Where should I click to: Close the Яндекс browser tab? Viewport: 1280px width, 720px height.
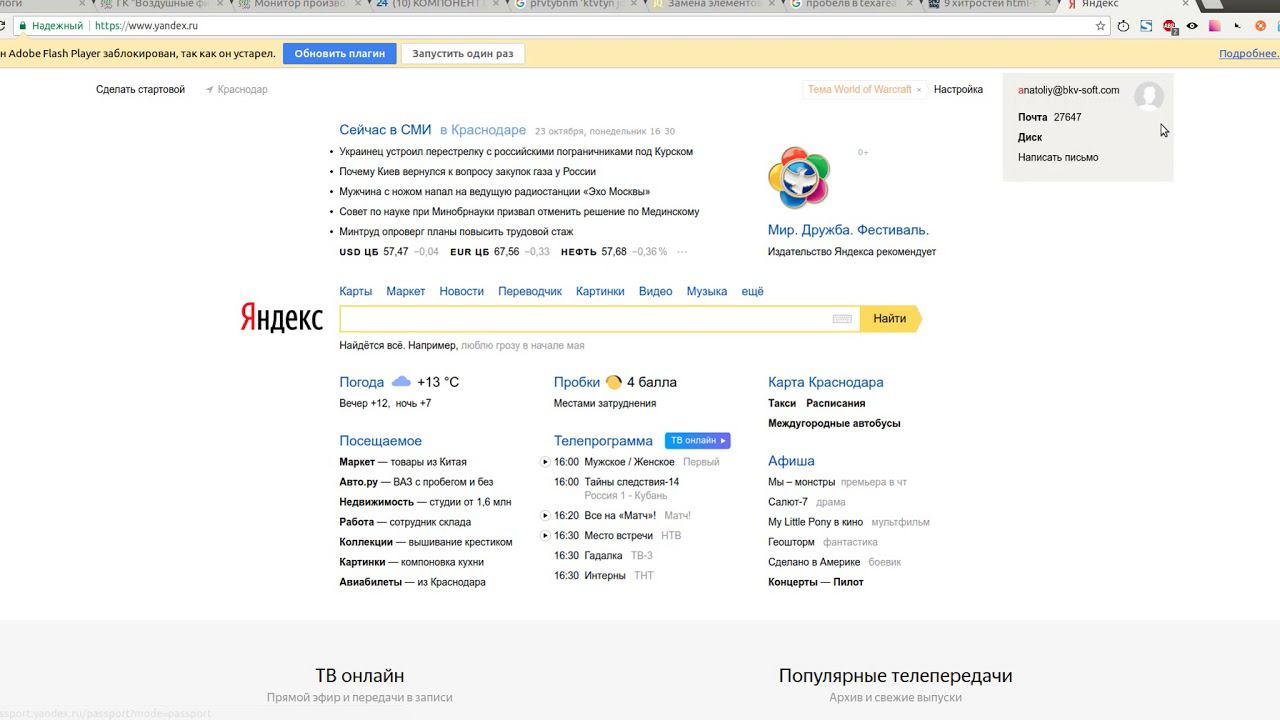(x=1185, y=4)
